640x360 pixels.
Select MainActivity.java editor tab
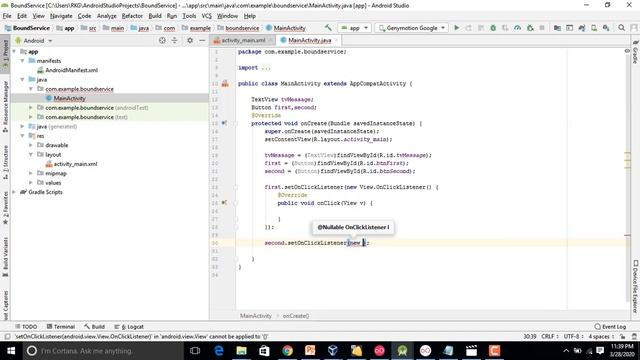pos(309,40)
